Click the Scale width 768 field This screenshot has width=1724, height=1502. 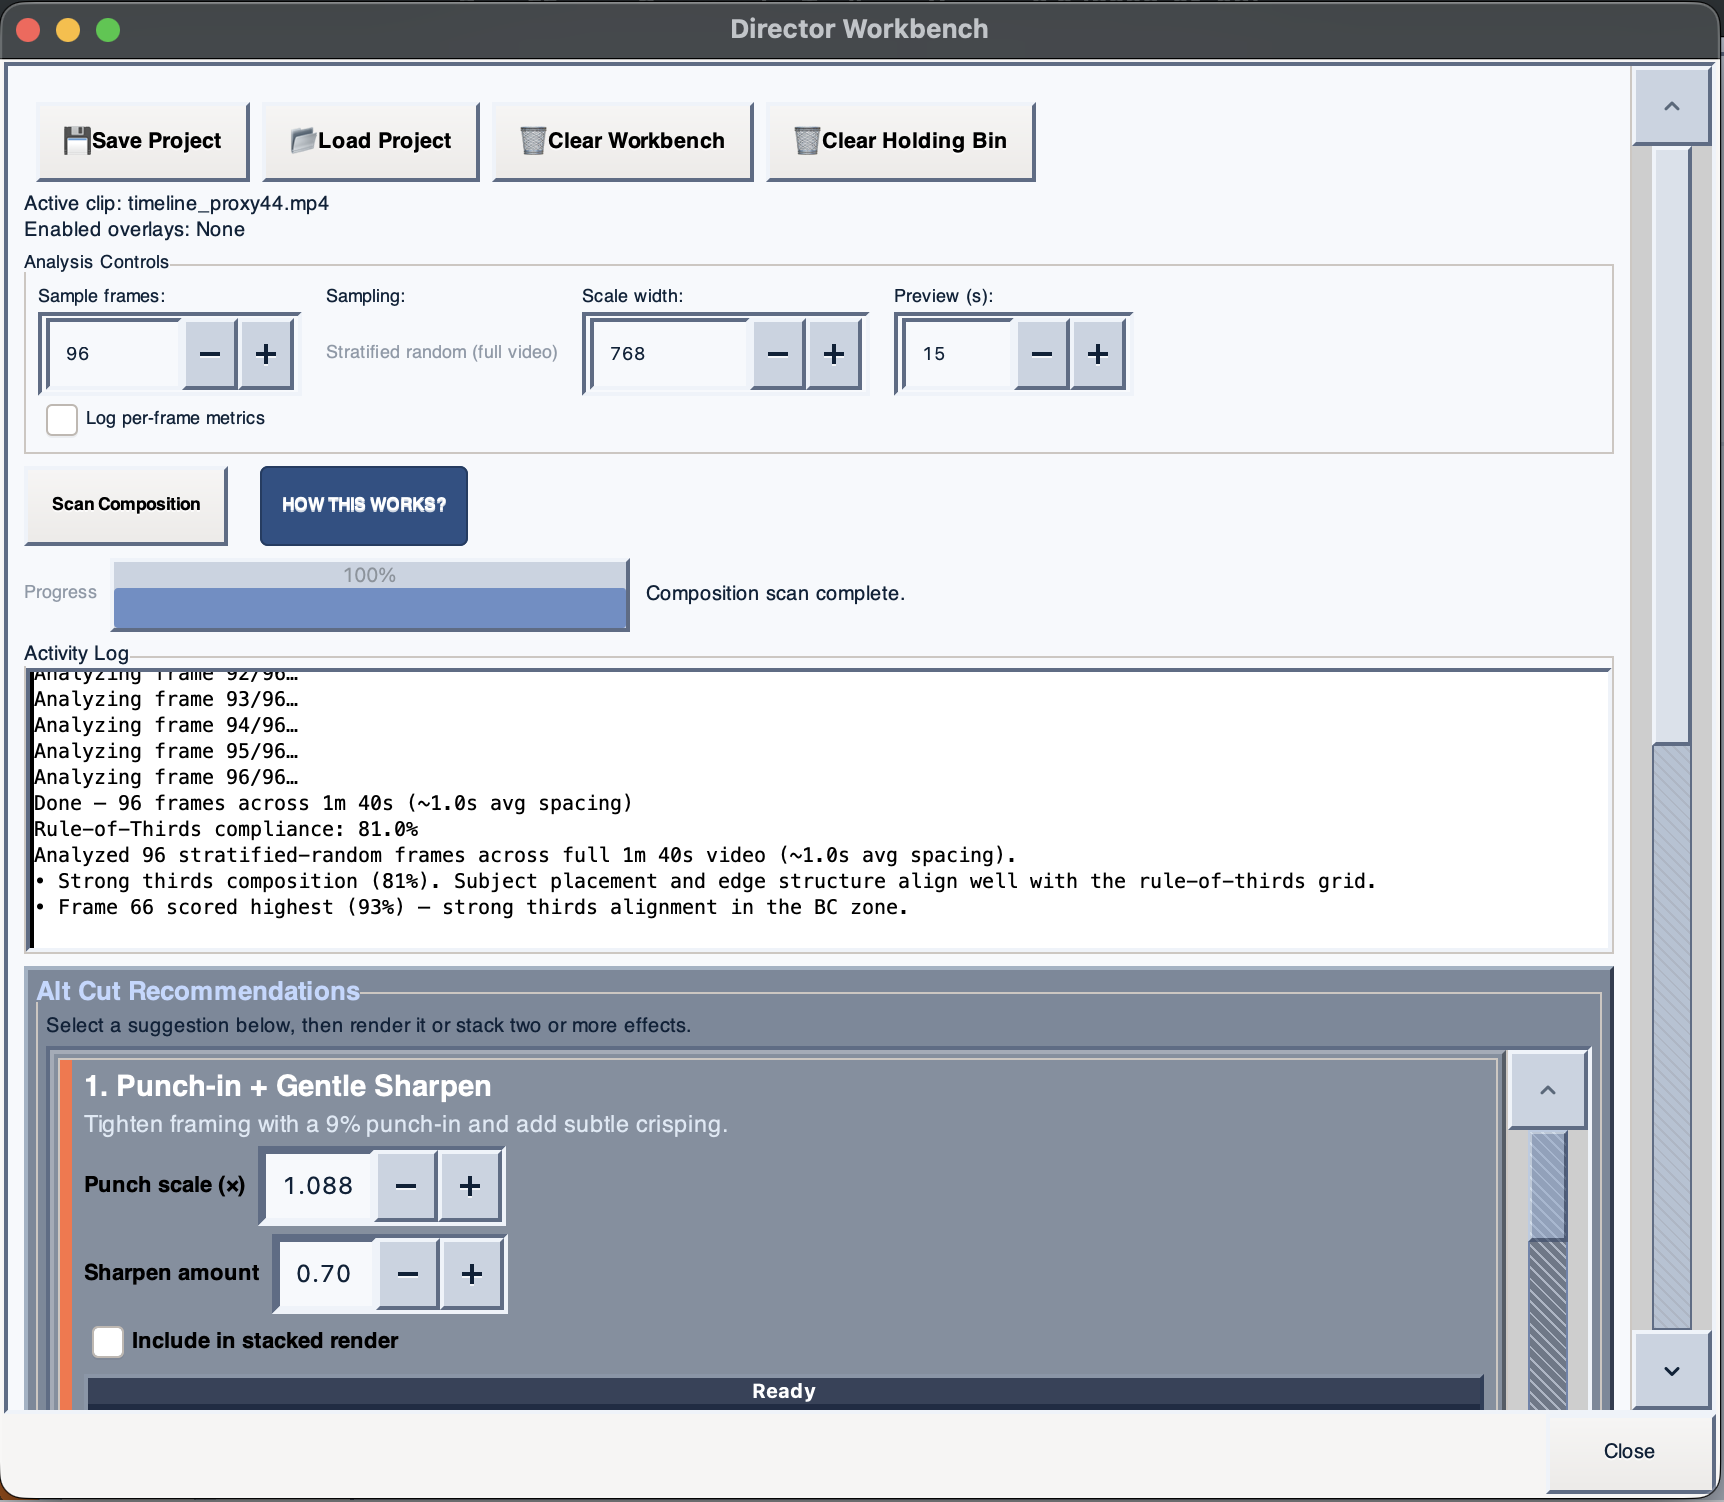coord(670,354)
